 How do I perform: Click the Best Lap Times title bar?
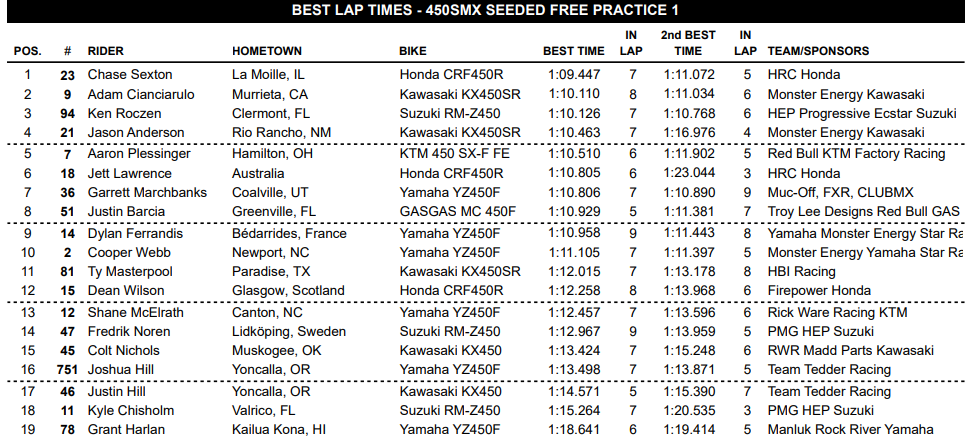[x=485, y=11]
